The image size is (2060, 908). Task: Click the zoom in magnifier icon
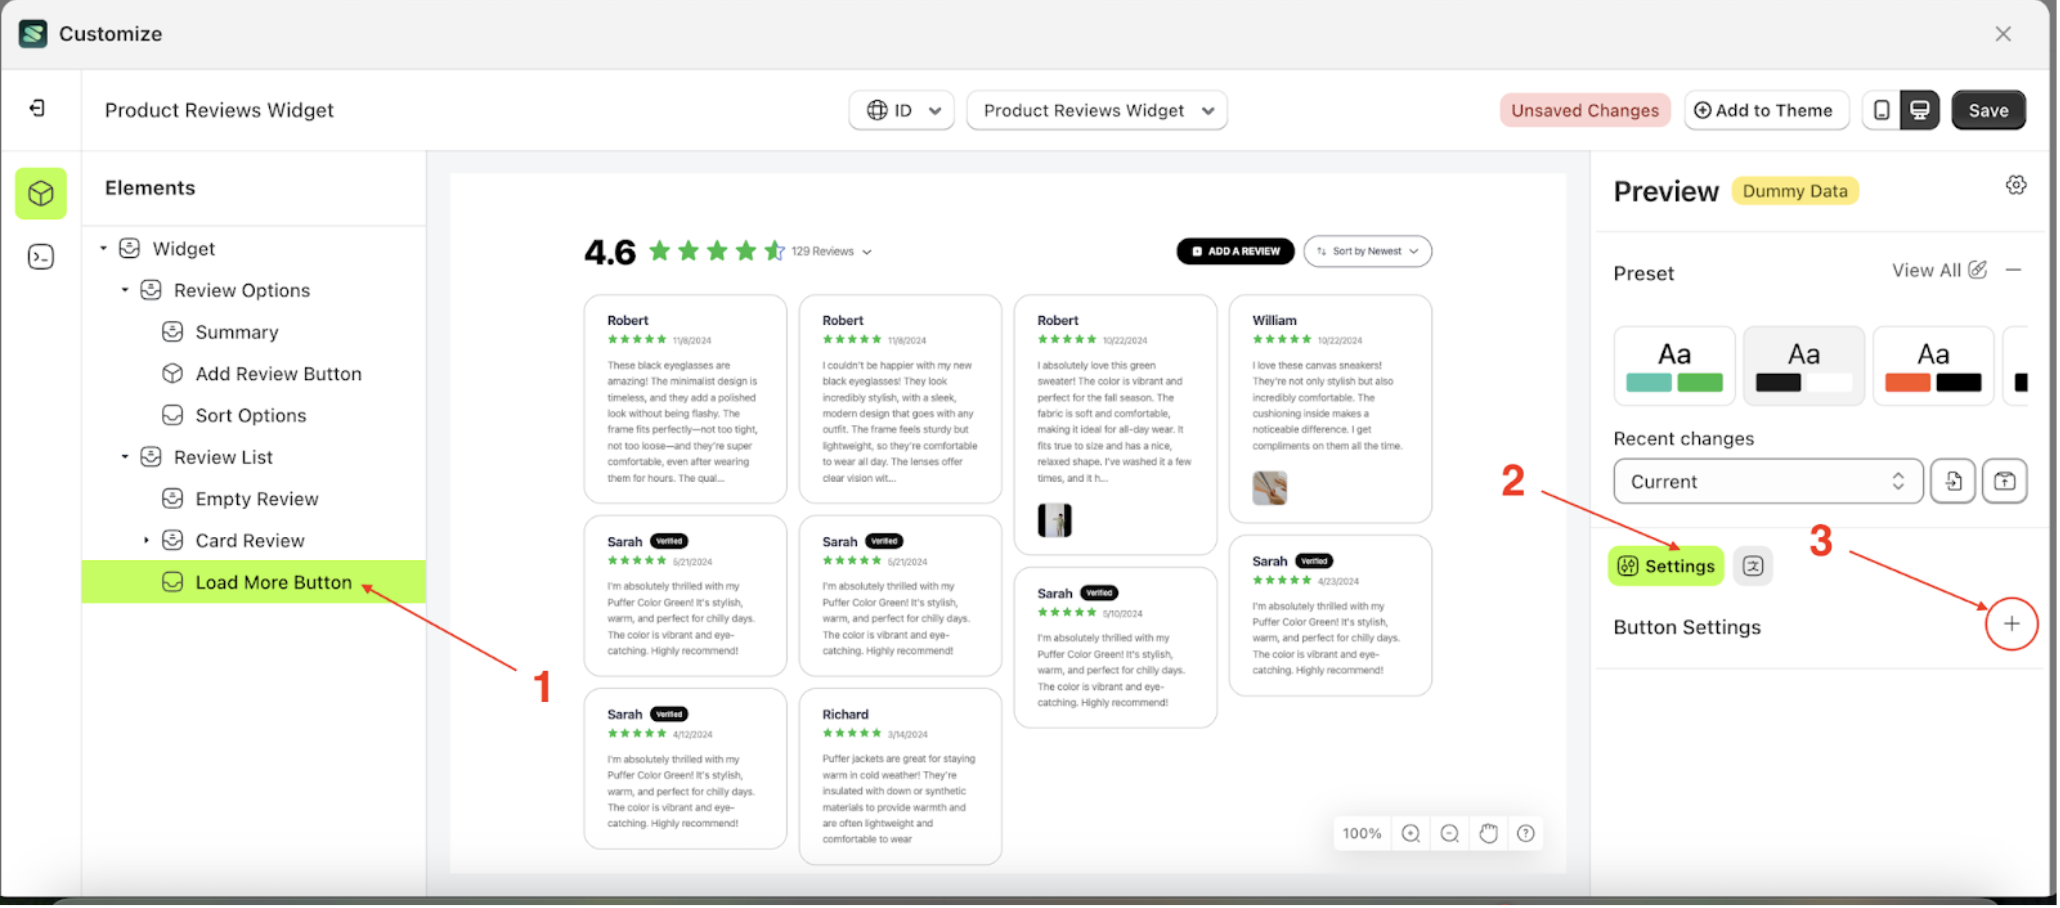[1410, 832]
